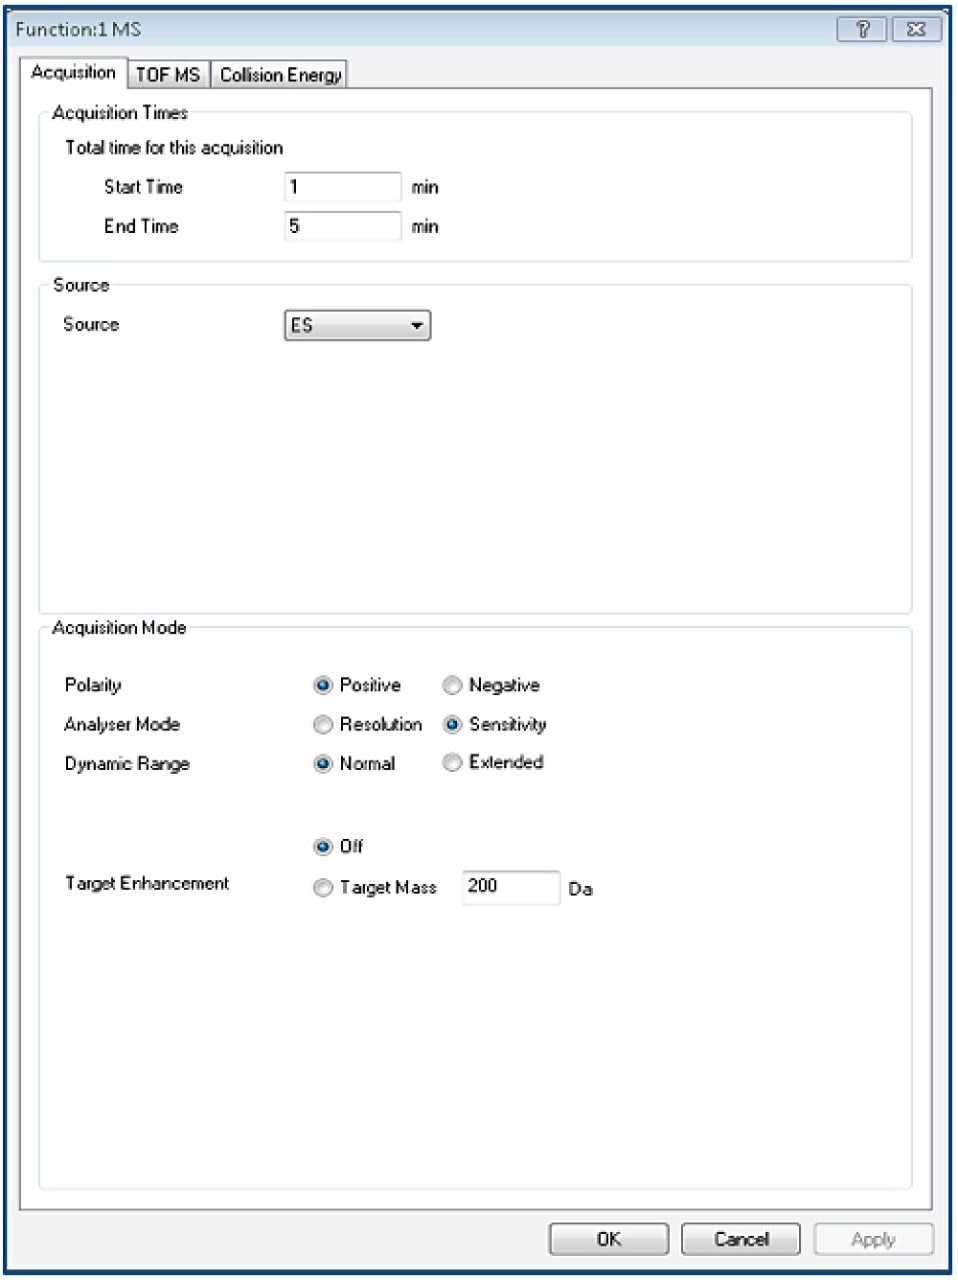
Task: Choose Resolution analyser mode
Action: 323,724
